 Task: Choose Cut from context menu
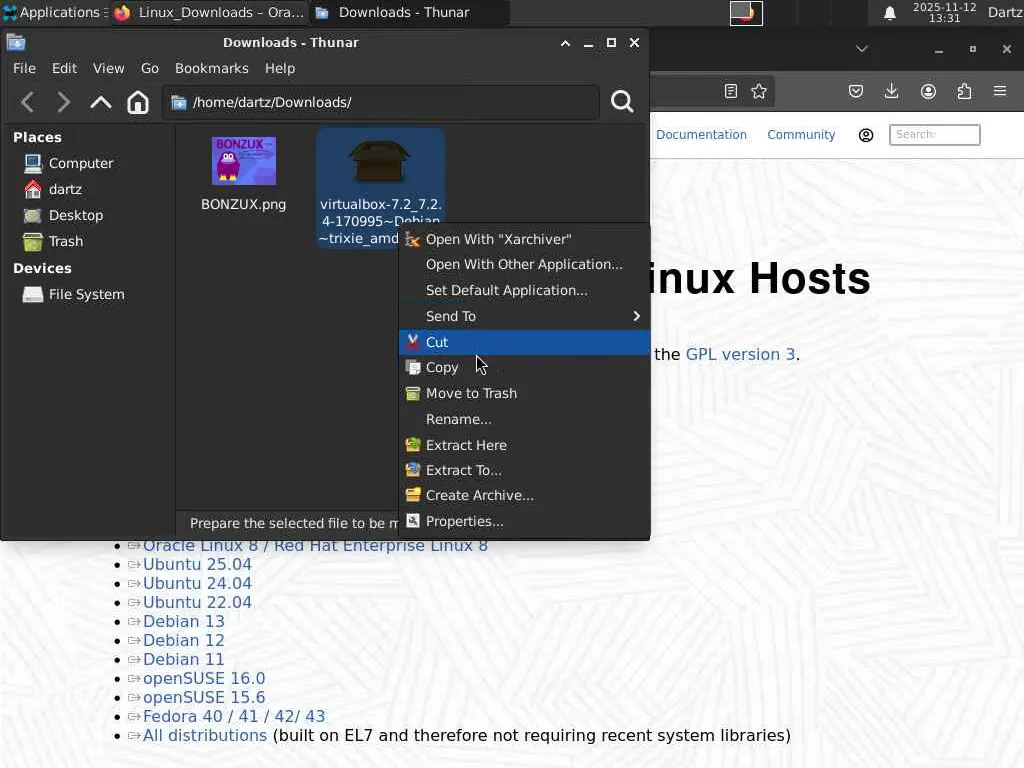pyautogui.click(x=524, y=342)
